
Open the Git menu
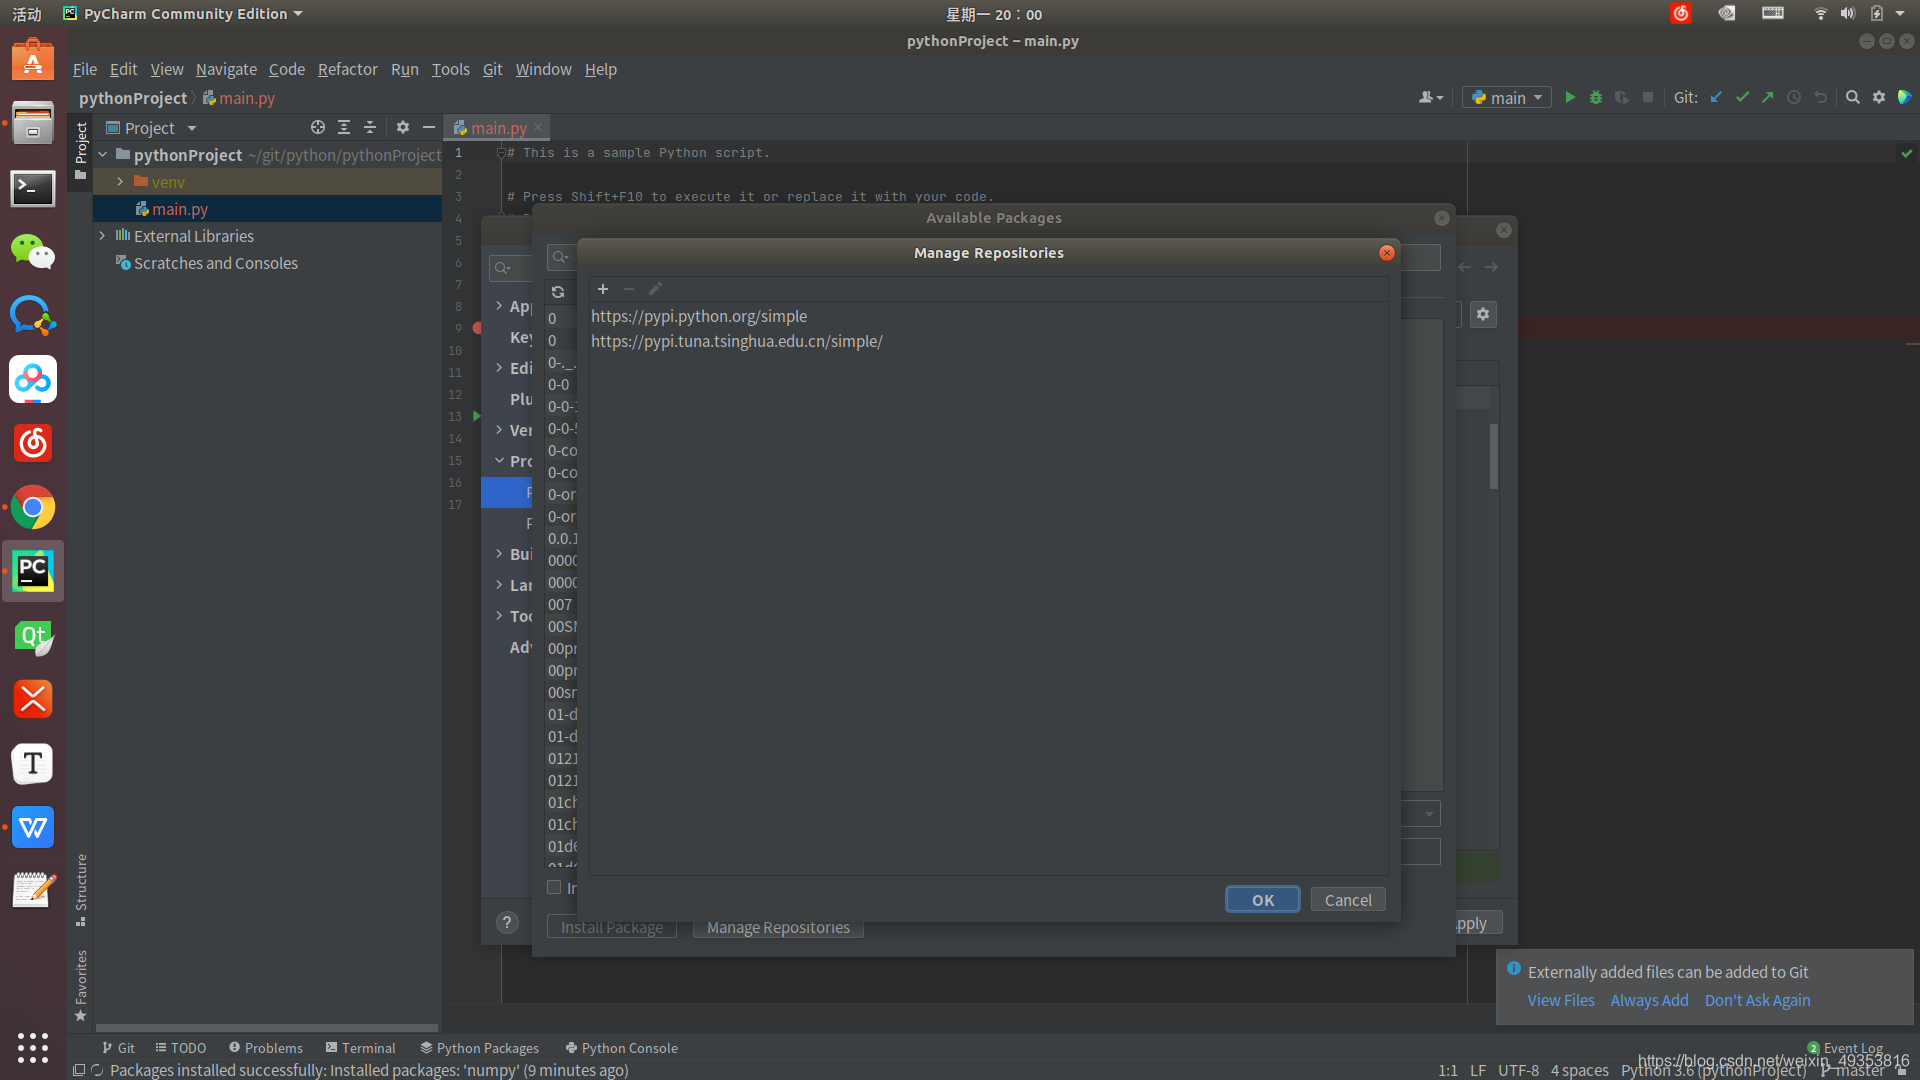point(492,69)
